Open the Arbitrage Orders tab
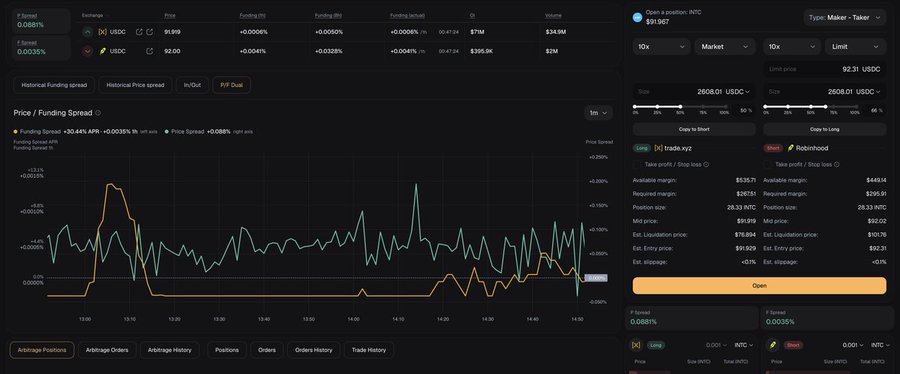The image size is (900, 374). [x=107, y=350]
